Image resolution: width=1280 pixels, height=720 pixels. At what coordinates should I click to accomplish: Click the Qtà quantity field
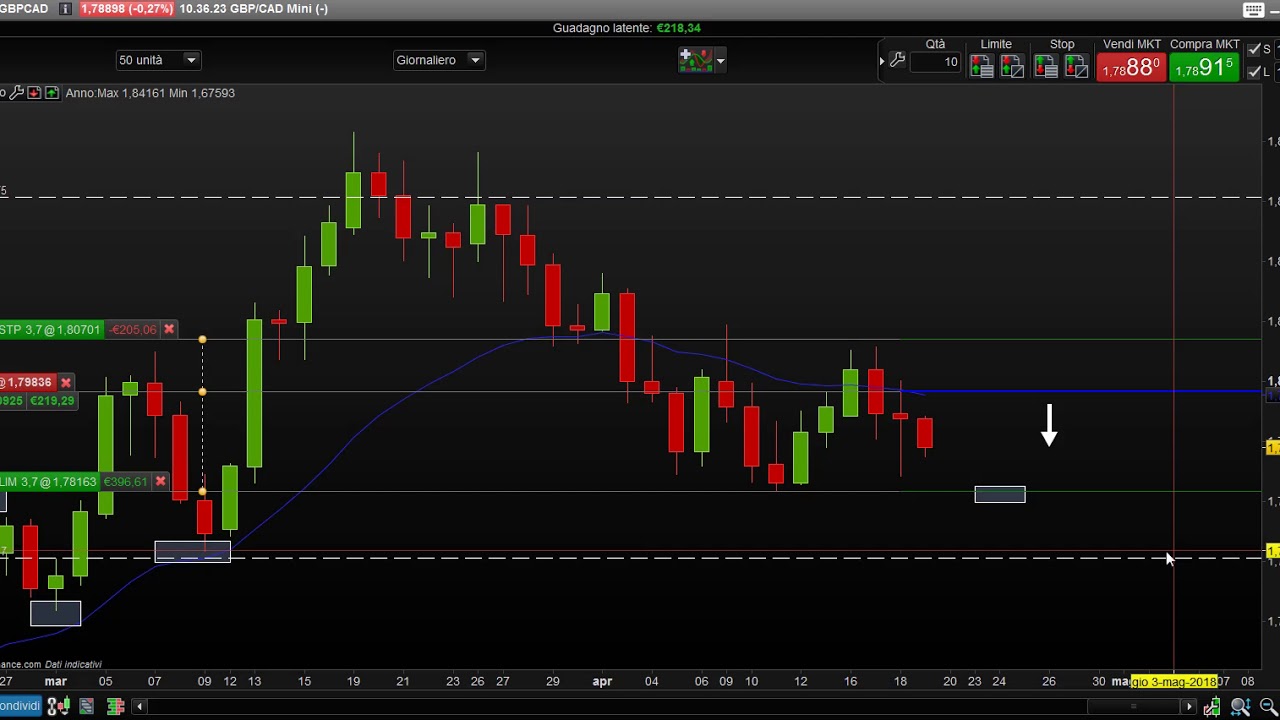pos(935,62)
